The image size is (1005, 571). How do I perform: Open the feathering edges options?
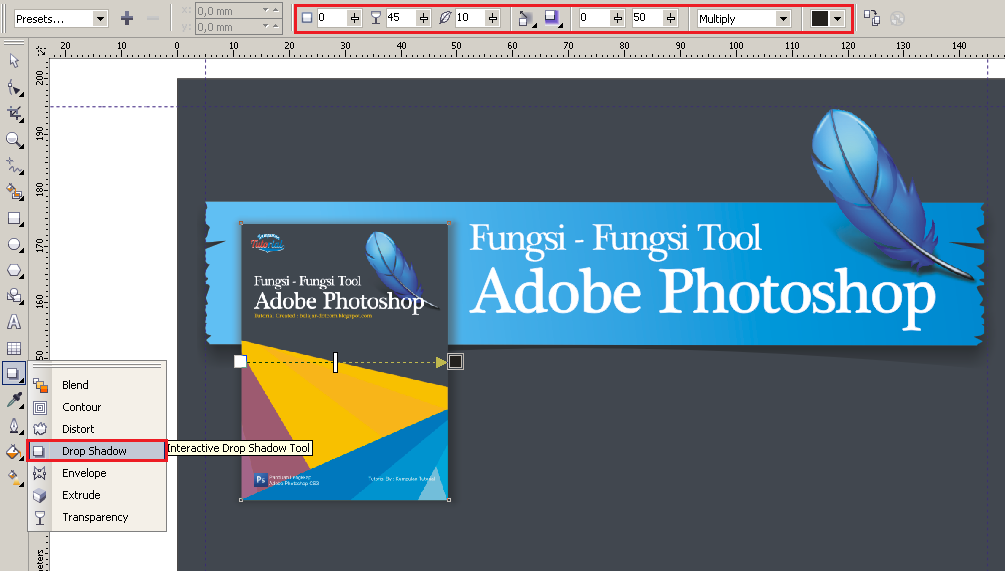(x=552, y=19)
